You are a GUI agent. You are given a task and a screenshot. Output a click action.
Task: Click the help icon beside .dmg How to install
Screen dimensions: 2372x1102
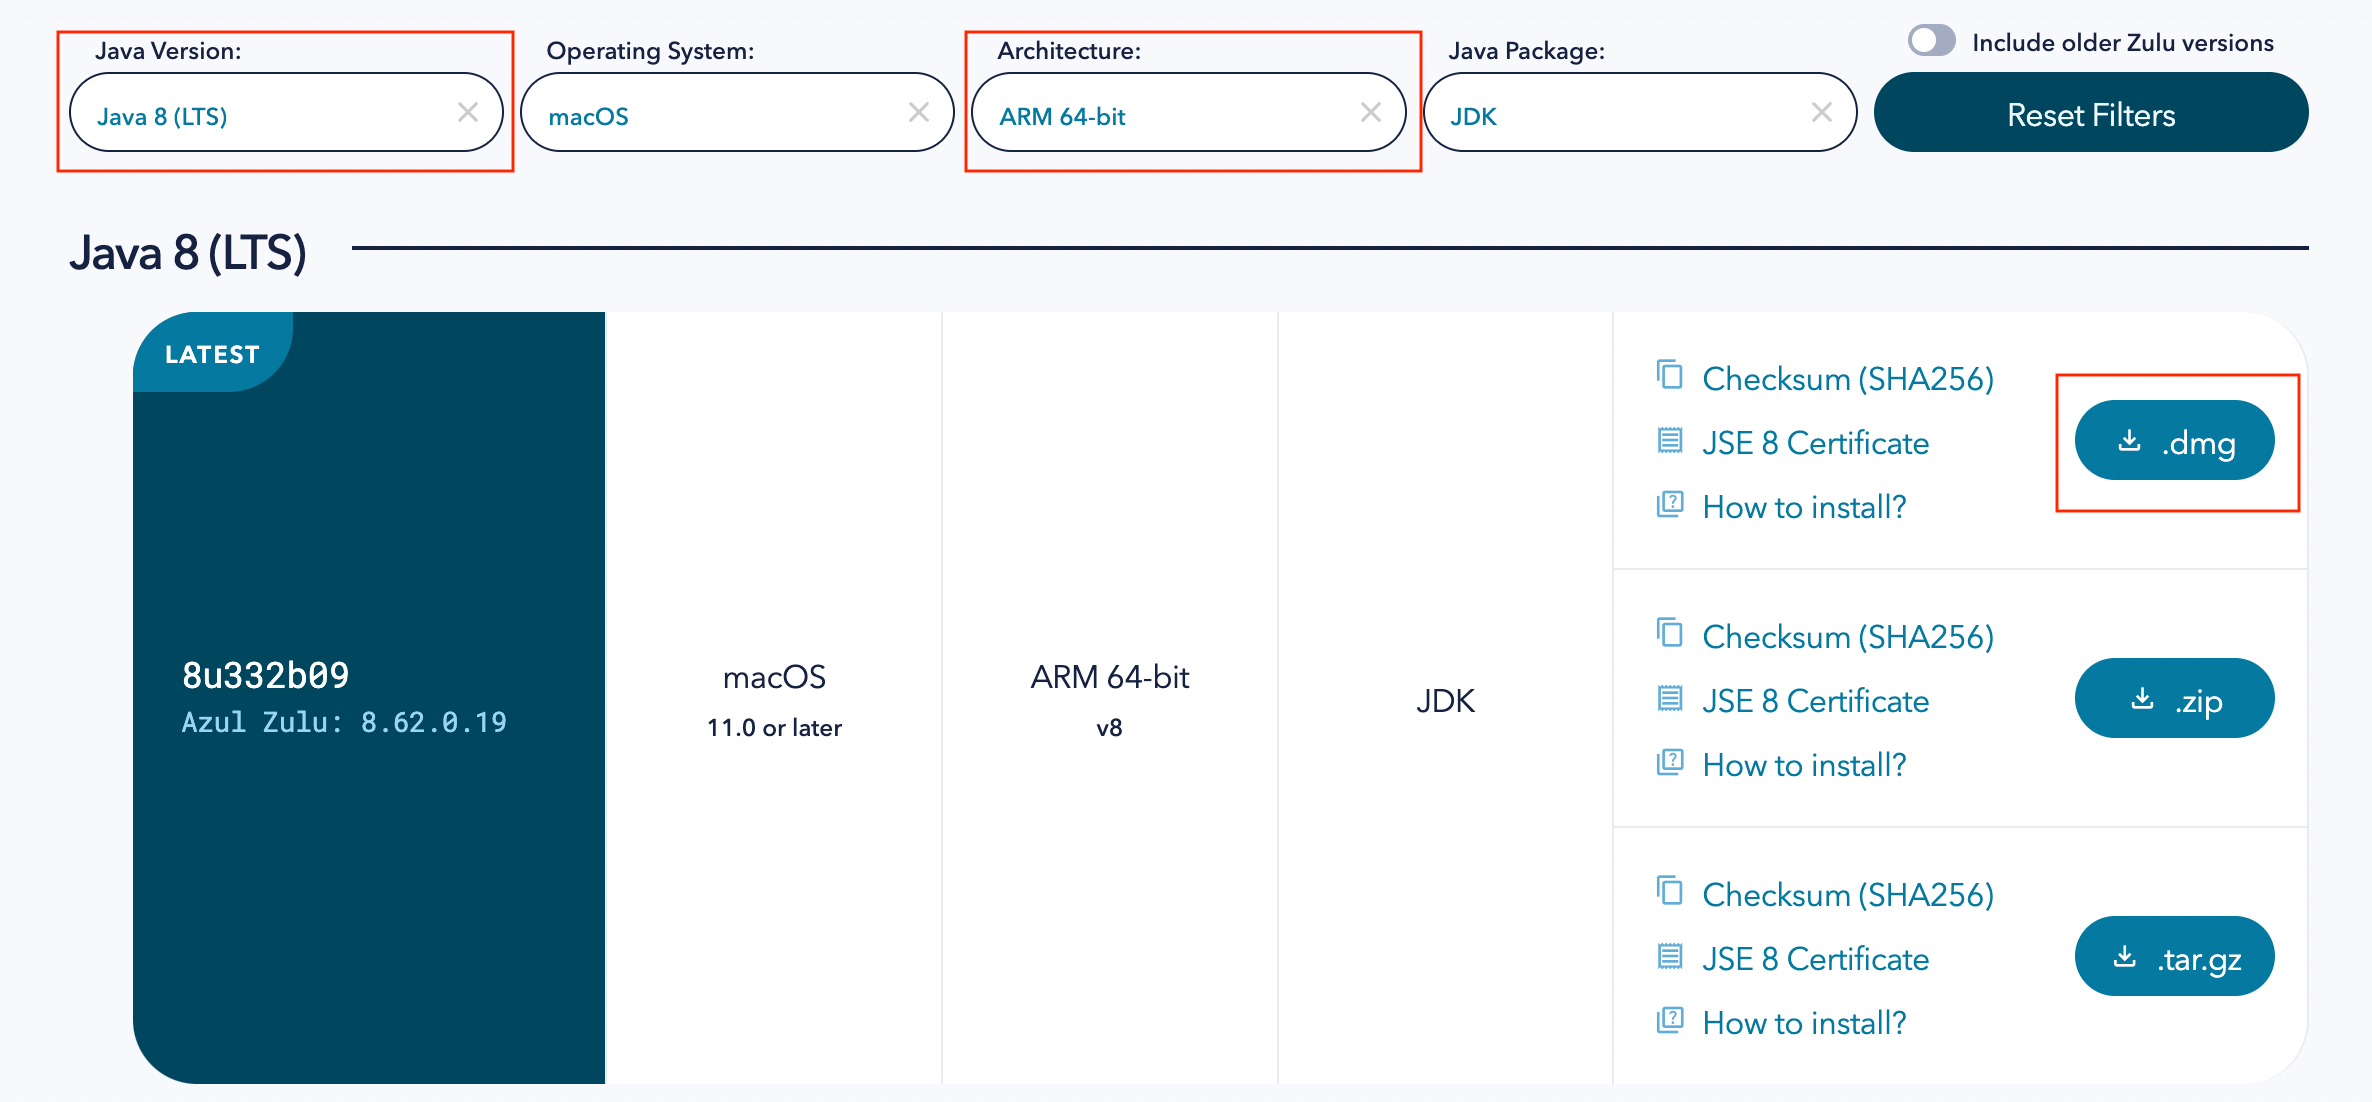coord(1670,504)
